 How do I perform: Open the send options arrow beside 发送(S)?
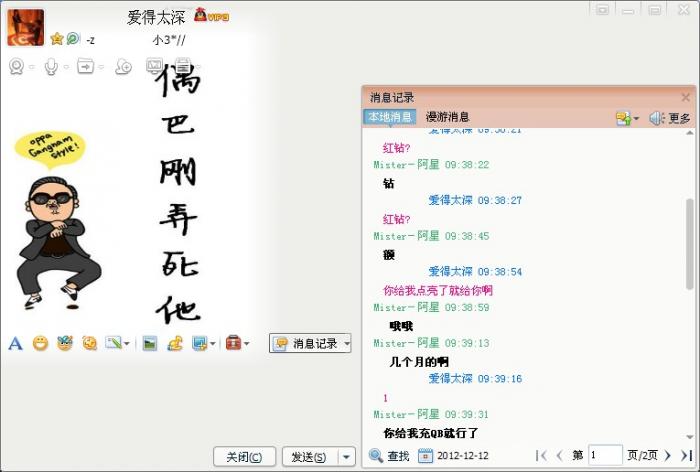point(346,457)
